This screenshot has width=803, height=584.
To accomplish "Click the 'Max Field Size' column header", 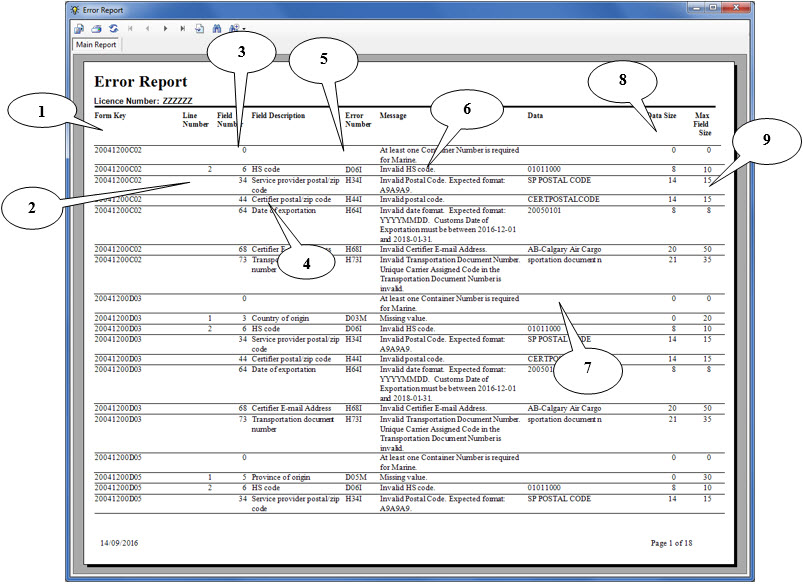I will pos(702,124).
